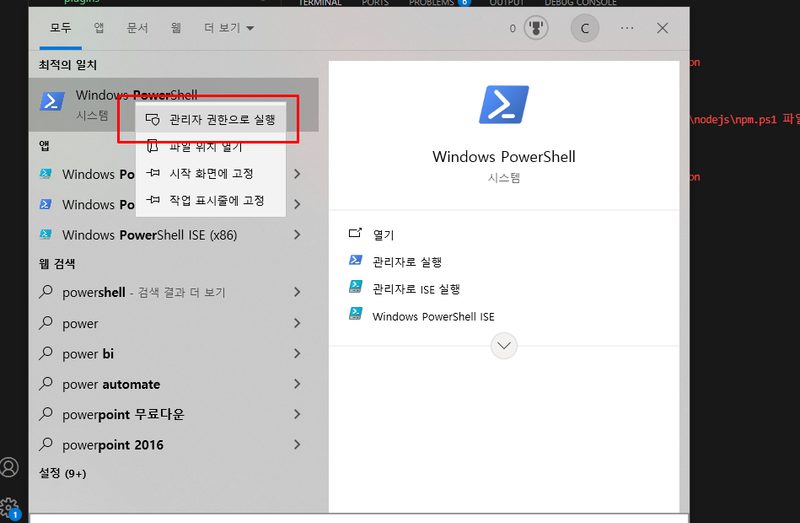Viewport: 800px width, 523px height.
Task: Click 열기 in the preview pane
Action: click(383, 235)
